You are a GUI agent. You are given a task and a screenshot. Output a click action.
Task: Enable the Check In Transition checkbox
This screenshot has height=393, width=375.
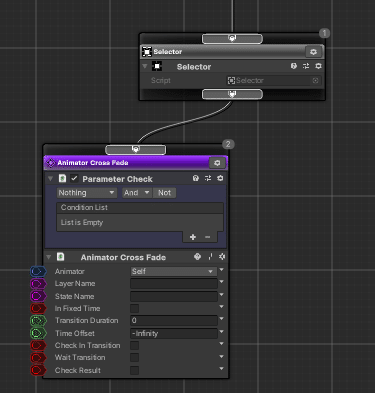pyautogui.click(x=134, y=345)
